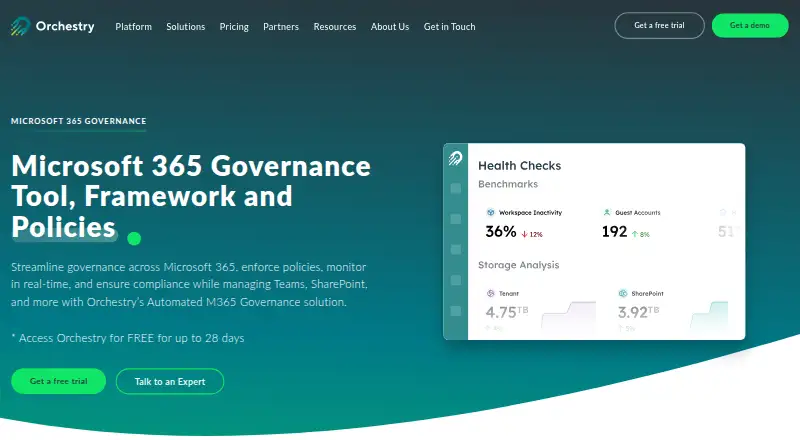Click the Guest Accounts label
This screenshot has width=800, height=440.
click(x=638, y=212)
